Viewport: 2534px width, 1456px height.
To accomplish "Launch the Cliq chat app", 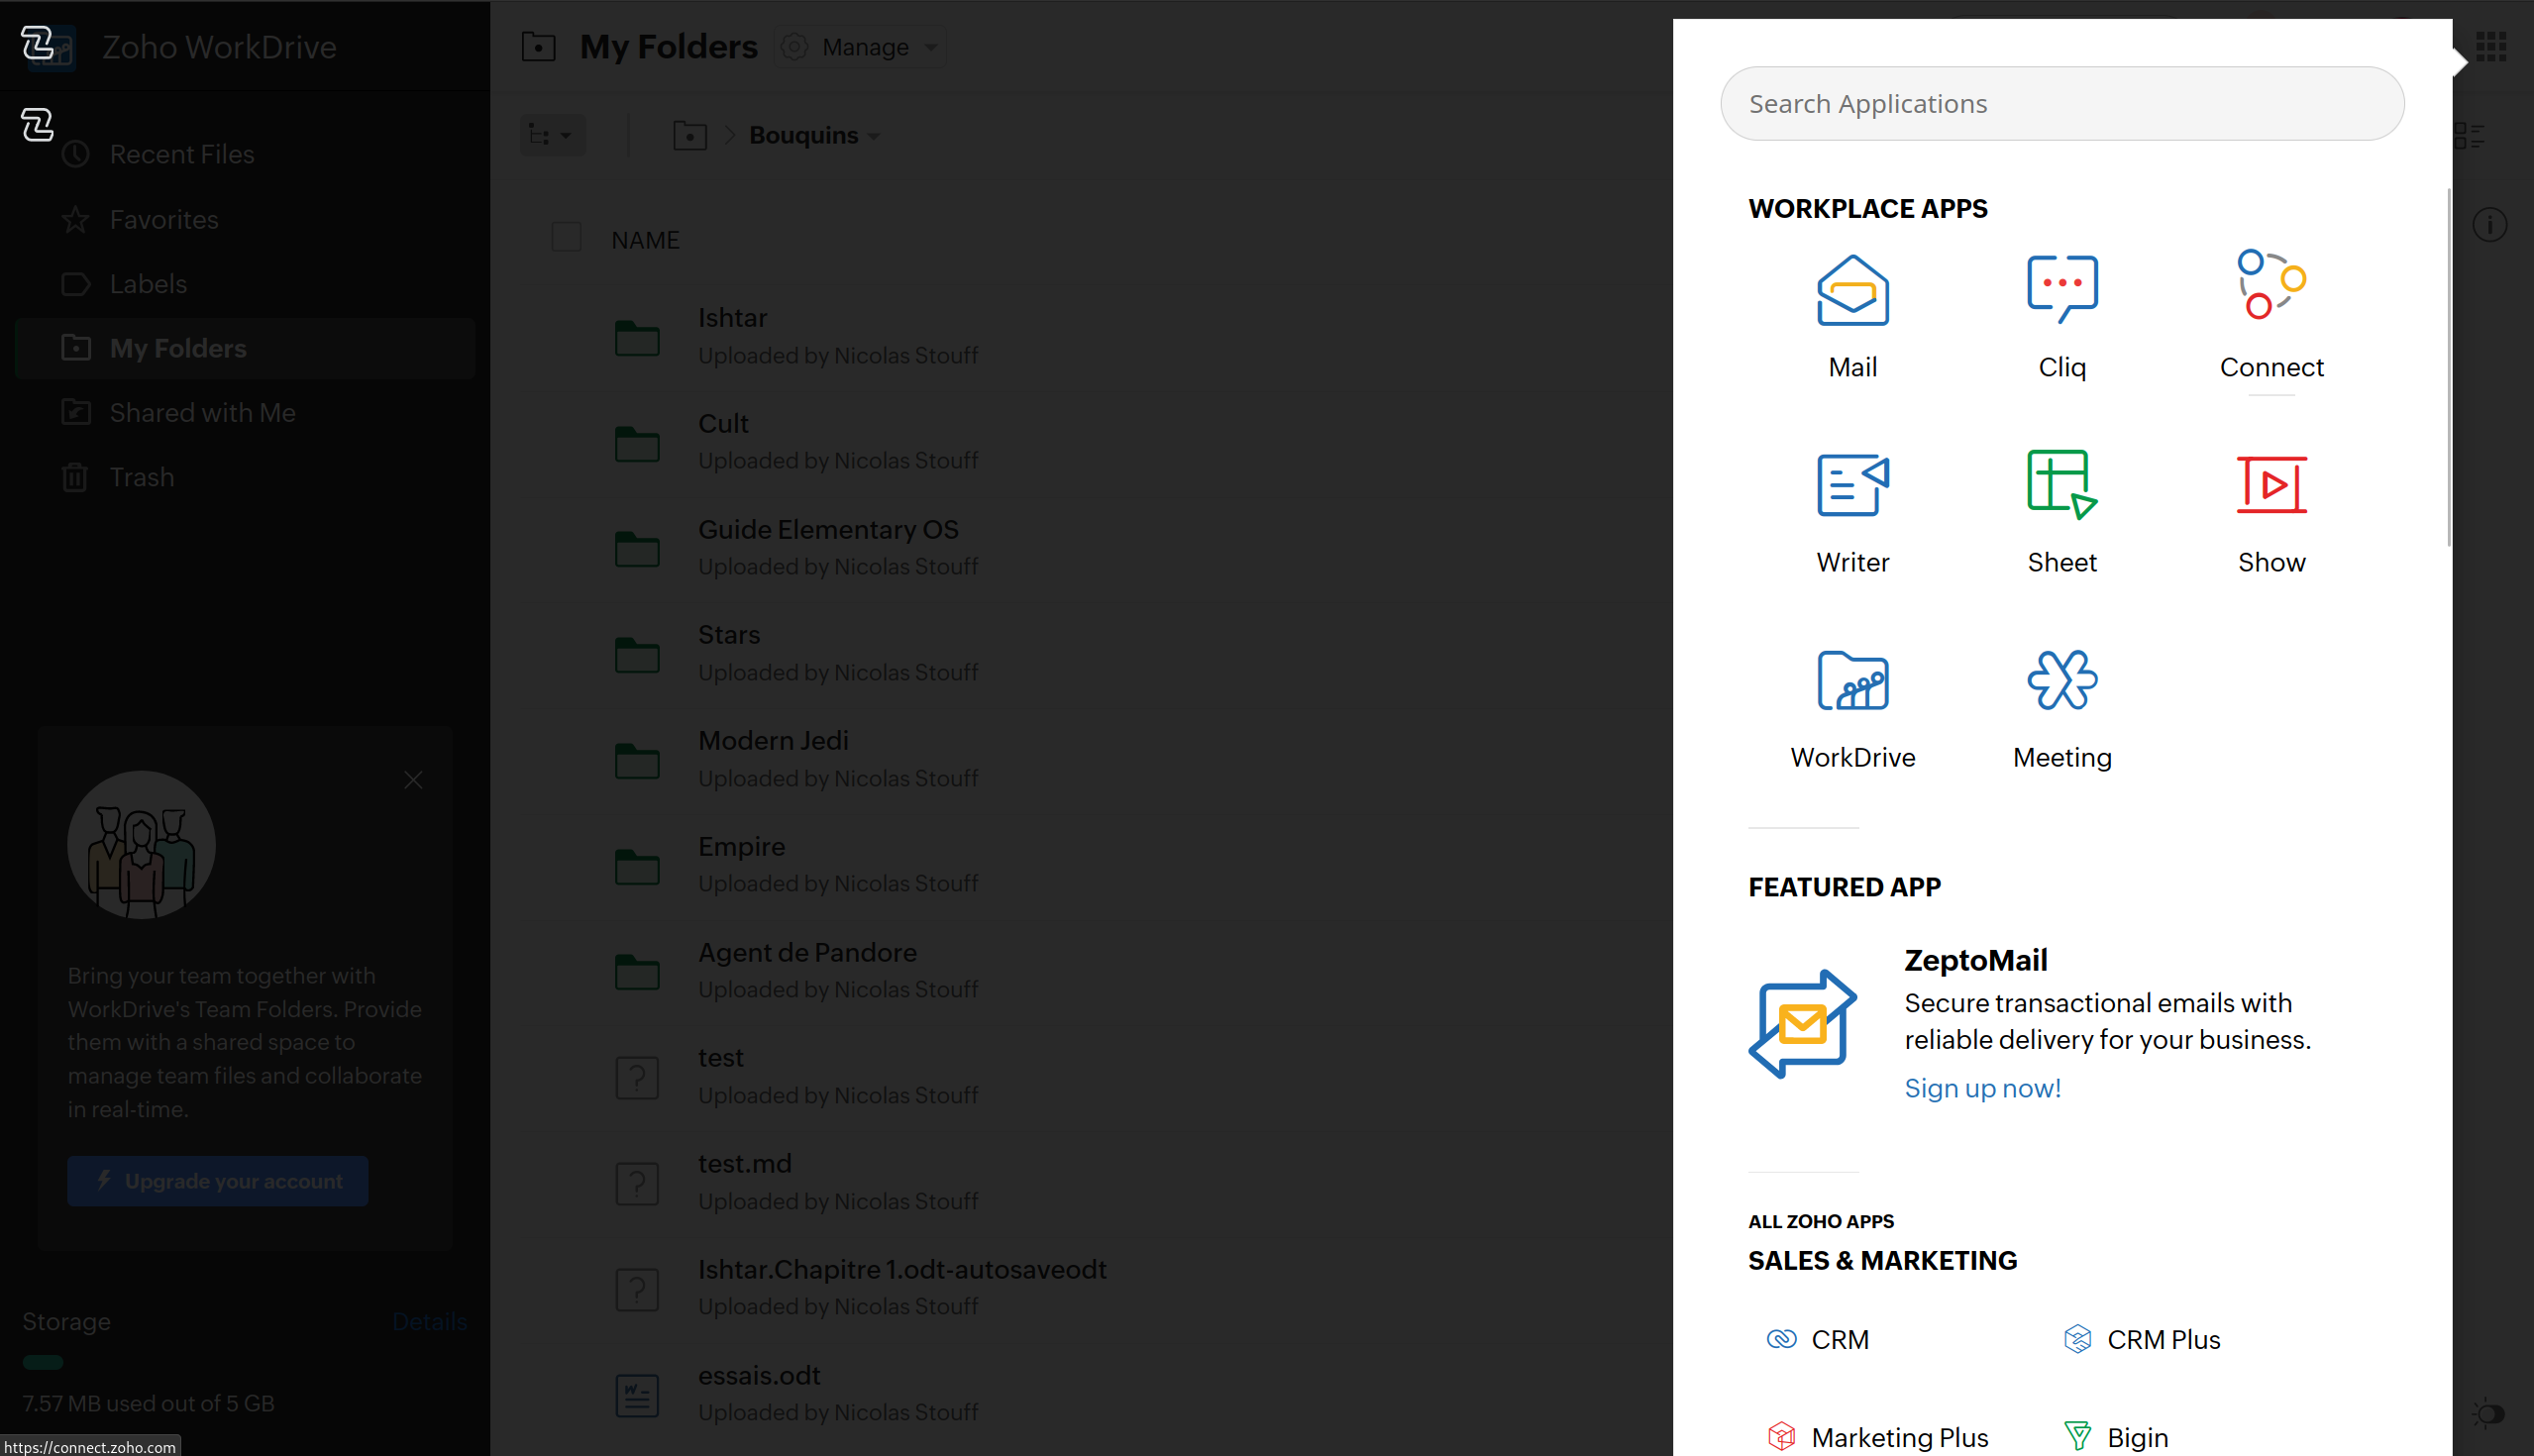I will (x=2062, y=290).
